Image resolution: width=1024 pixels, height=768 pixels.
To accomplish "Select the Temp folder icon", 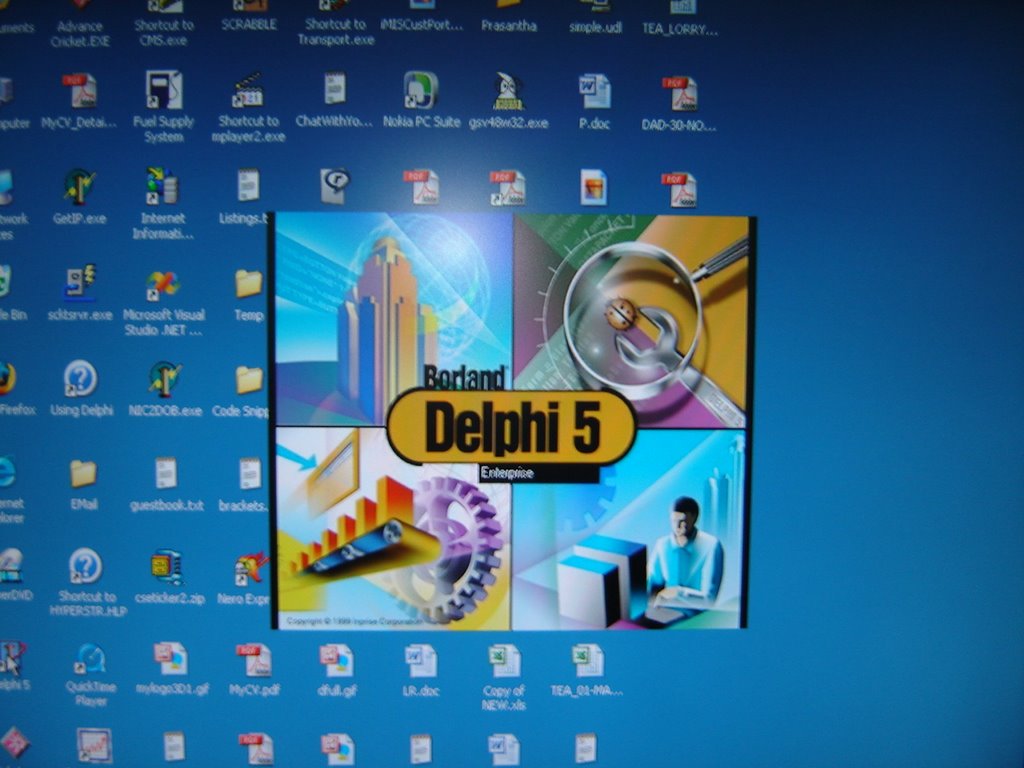I will tap(249, 283).
